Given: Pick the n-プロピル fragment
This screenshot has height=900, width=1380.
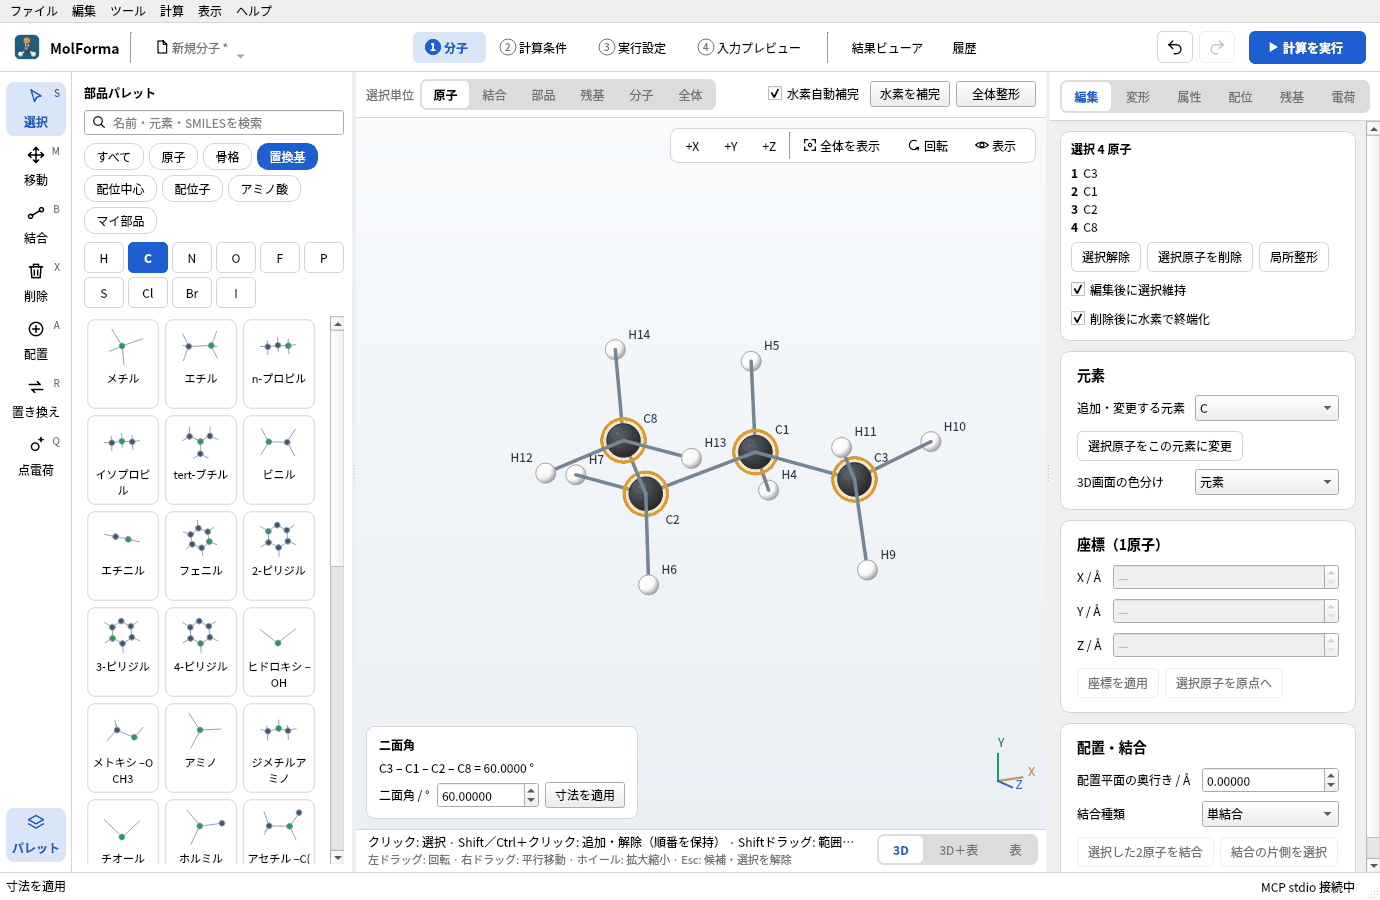Looking at the screenshot, I should click(x=279, y=363).
